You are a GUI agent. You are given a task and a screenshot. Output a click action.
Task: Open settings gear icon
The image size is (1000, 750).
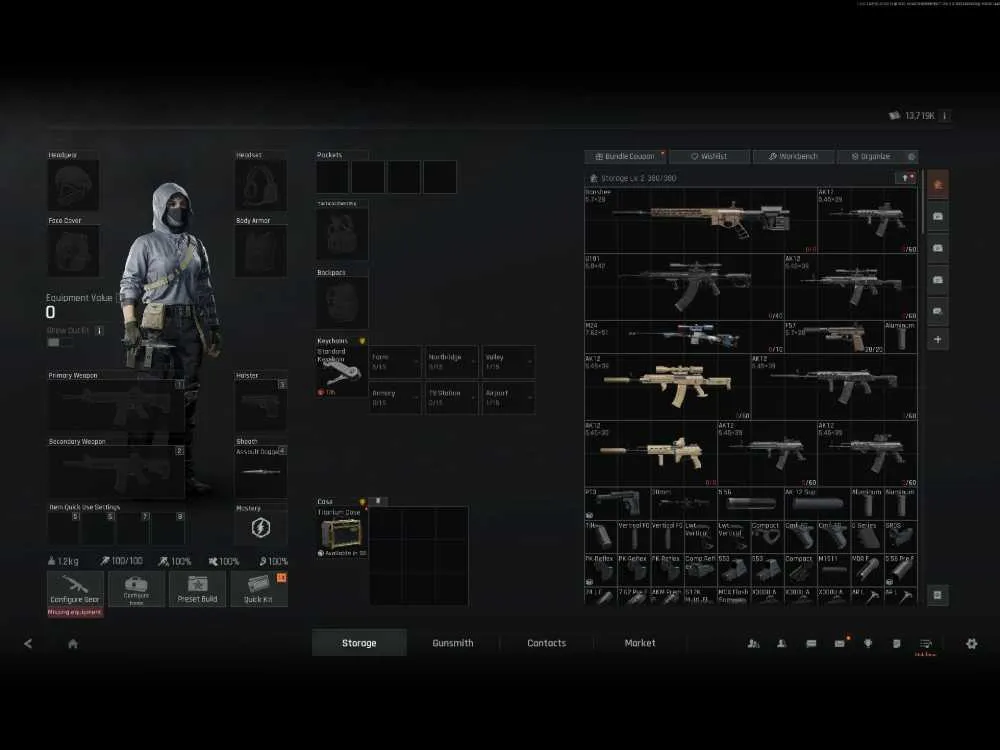(x=971, y=643)
